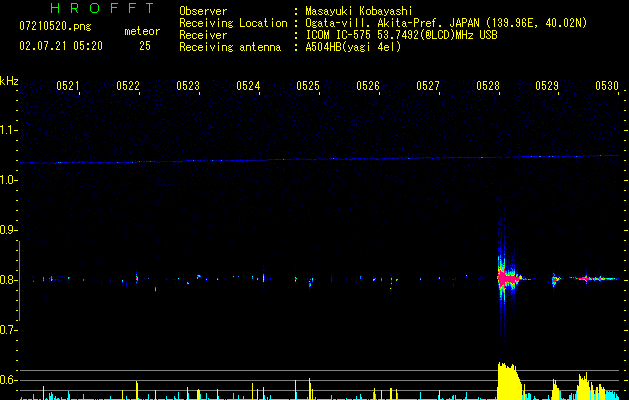Click the Receiving Location label

click(x=233, y=23)
